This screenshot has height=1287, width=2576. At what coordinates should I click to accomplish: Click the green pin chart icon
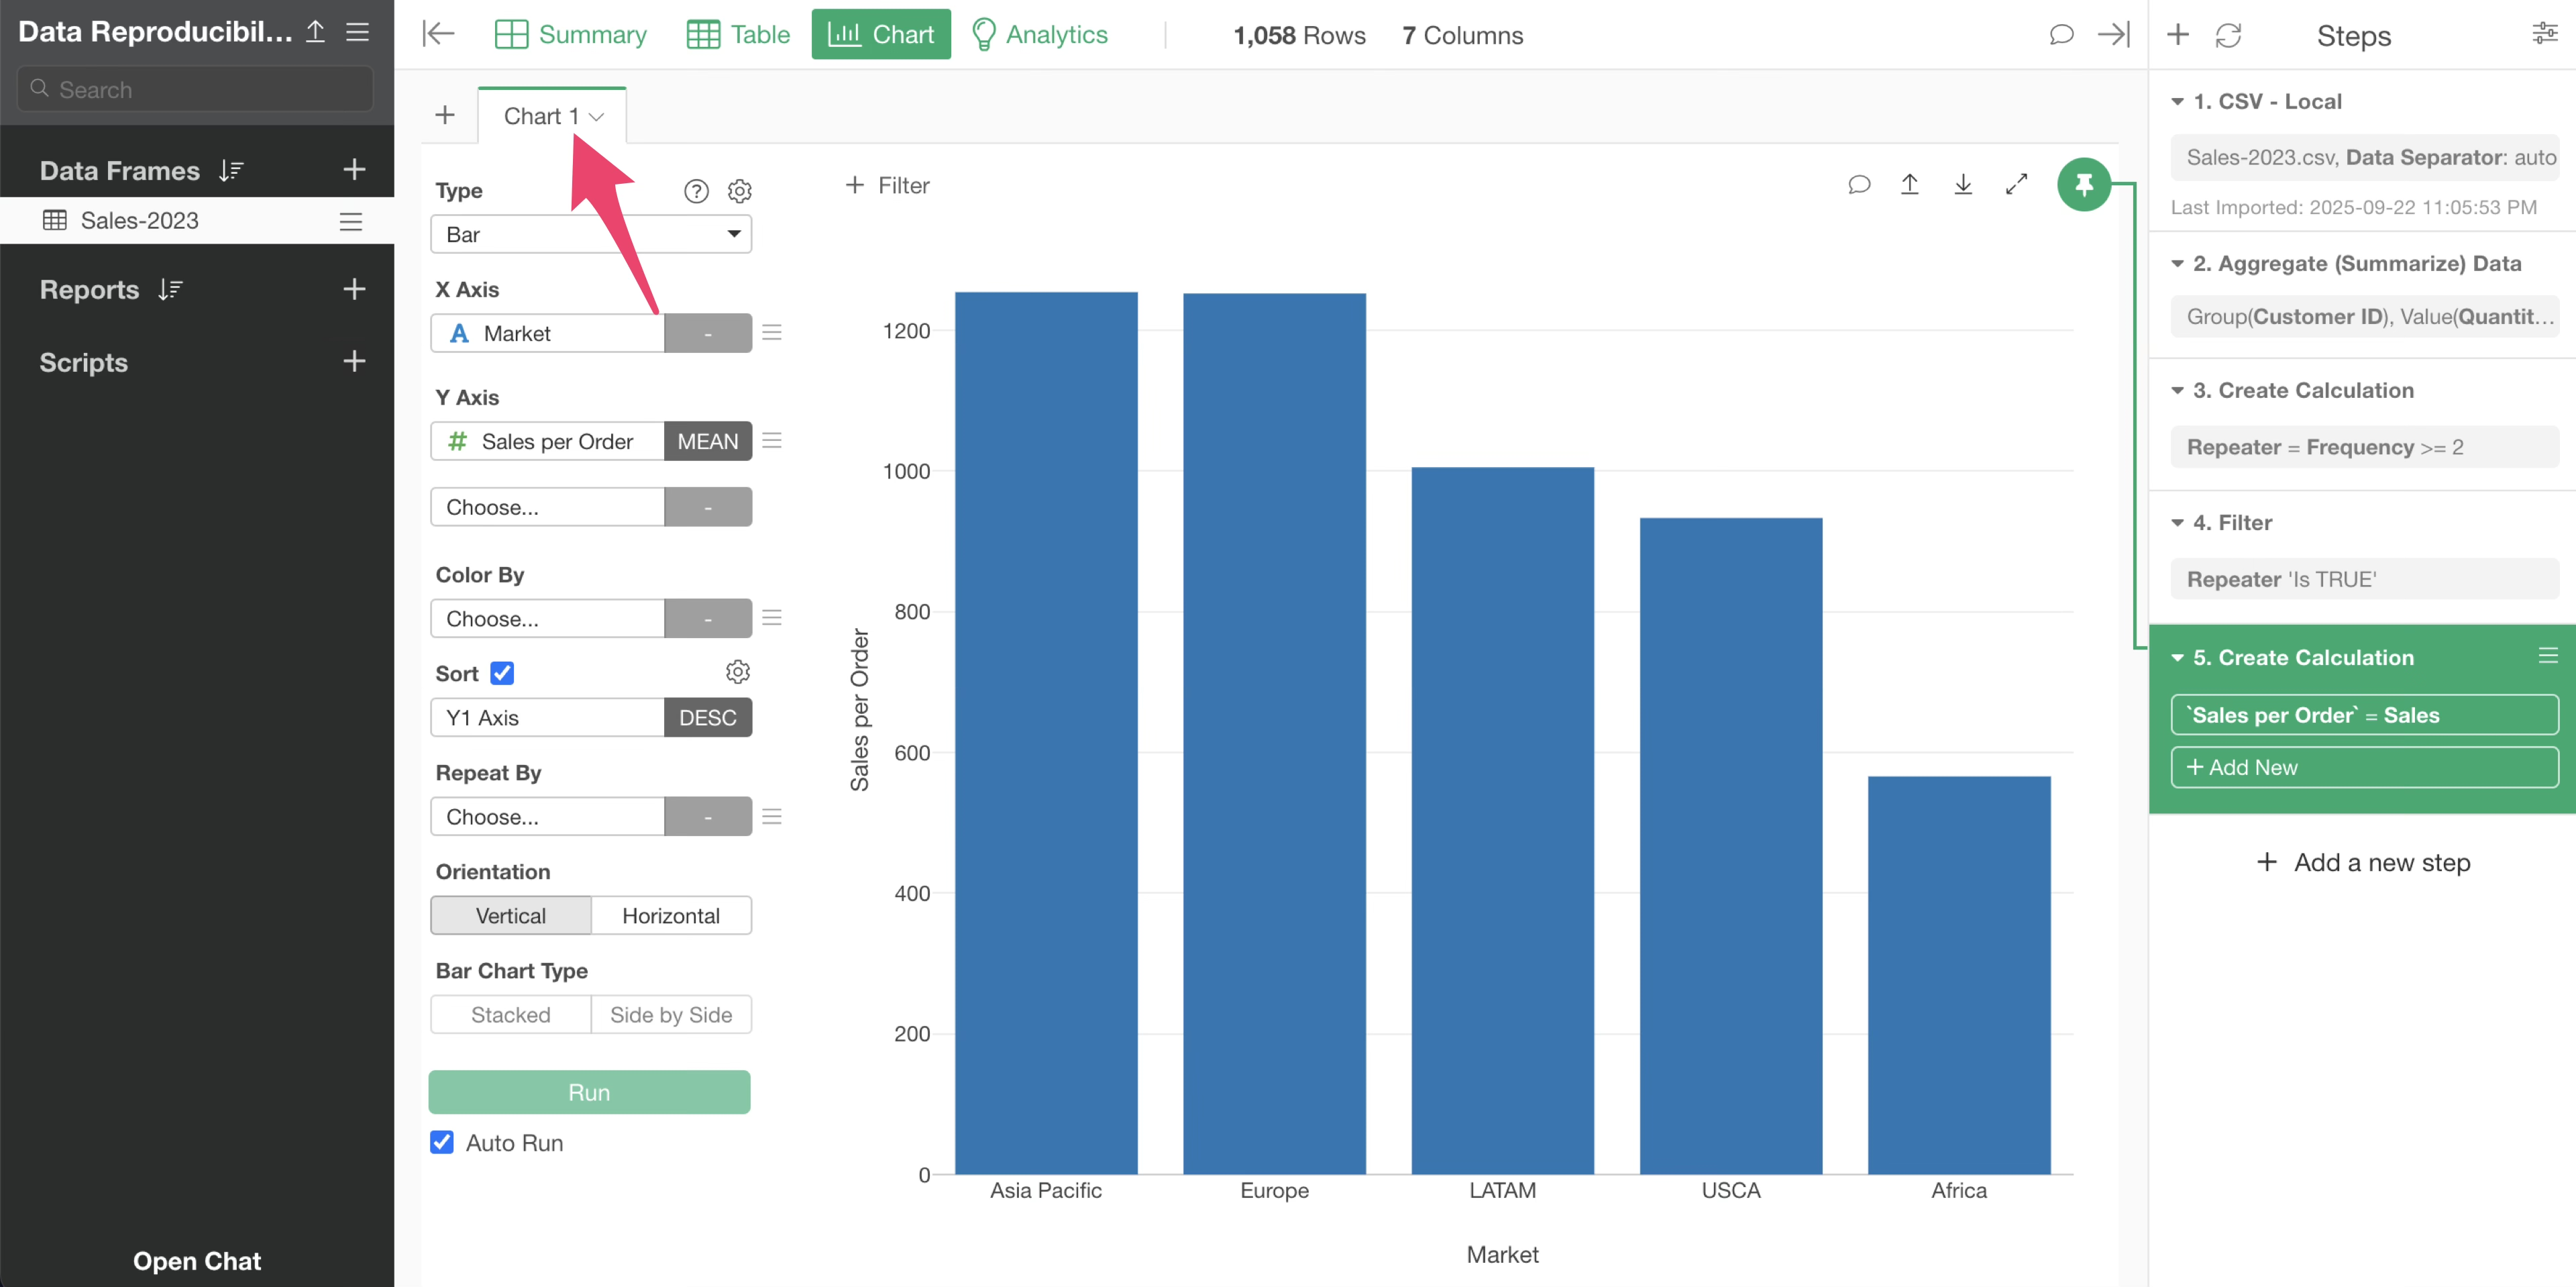[2083, 184]
